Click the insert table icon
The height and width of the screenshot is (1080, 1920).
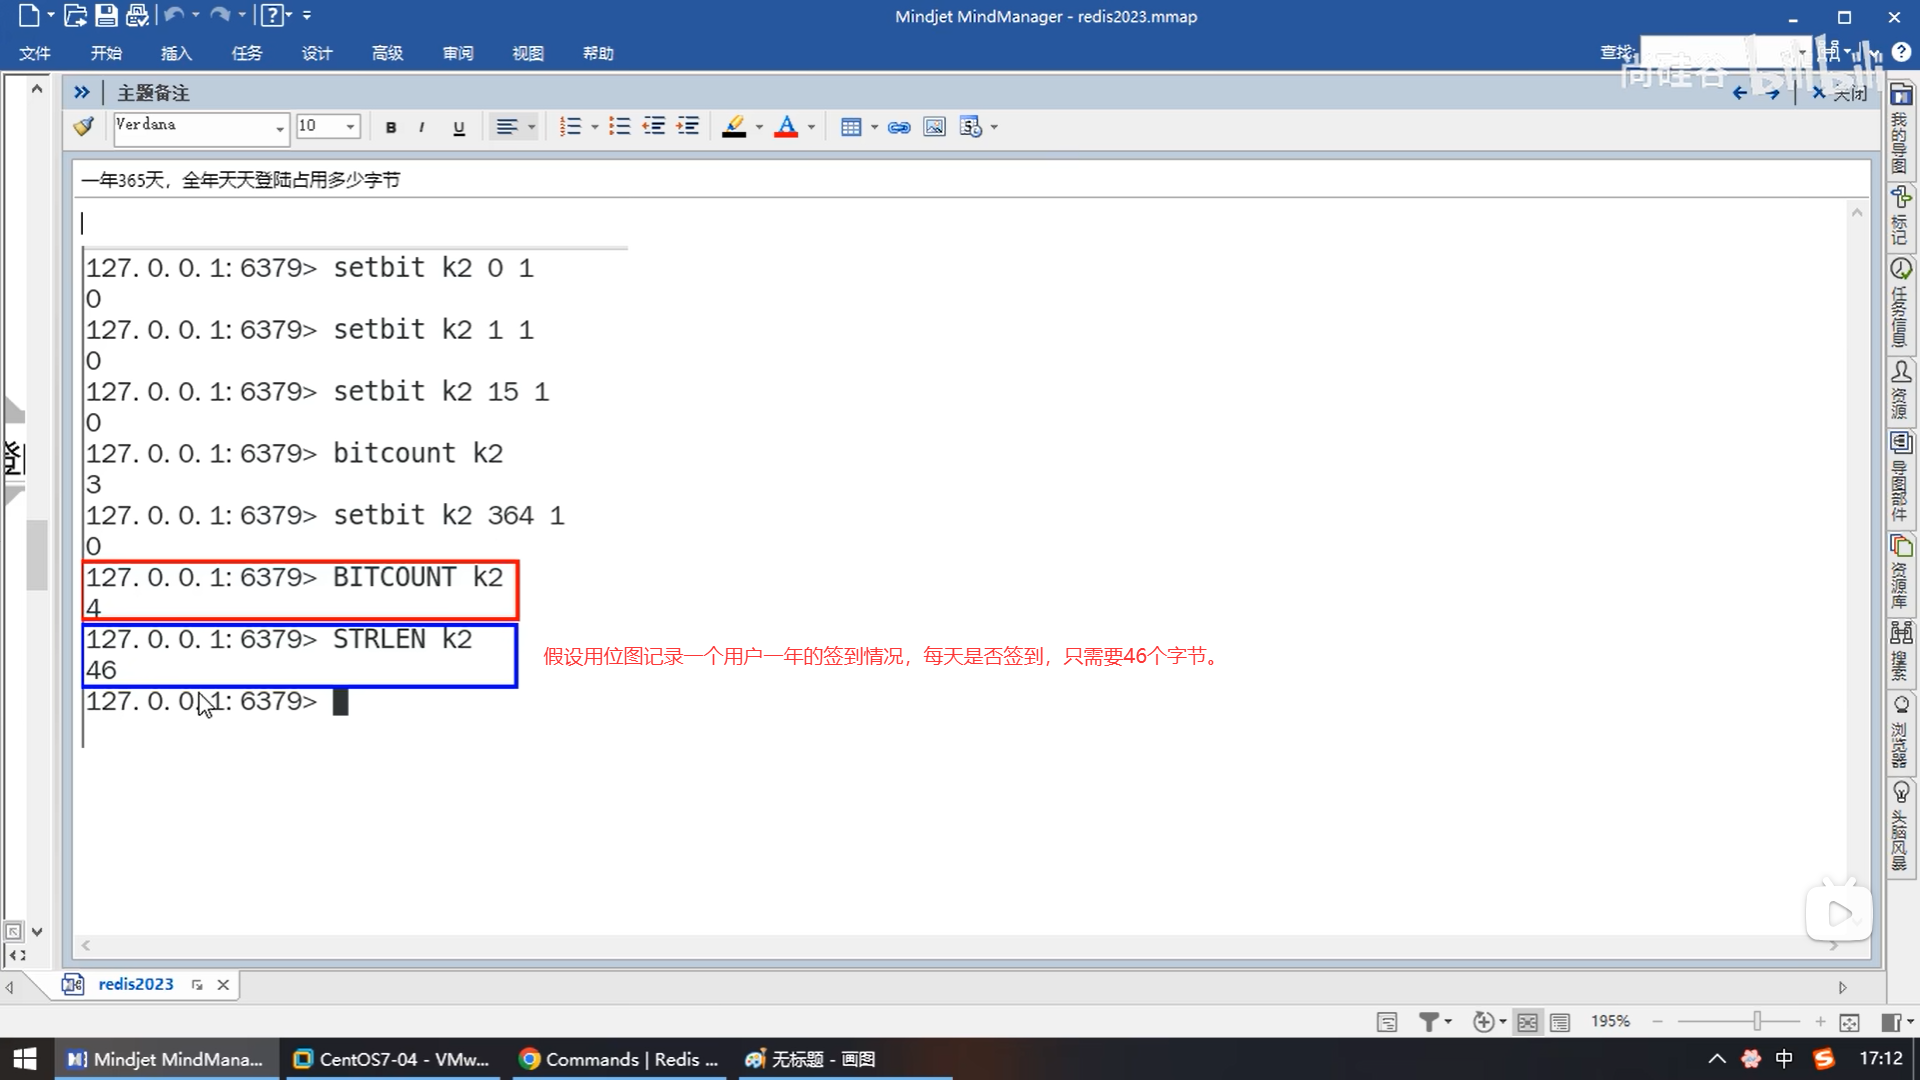click(x=851, y=127)
